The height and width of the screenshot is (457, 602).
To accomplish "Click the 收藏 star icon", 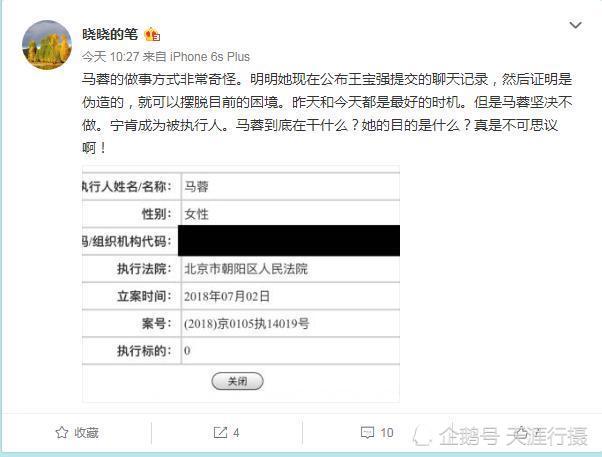I will click(61, 433).
